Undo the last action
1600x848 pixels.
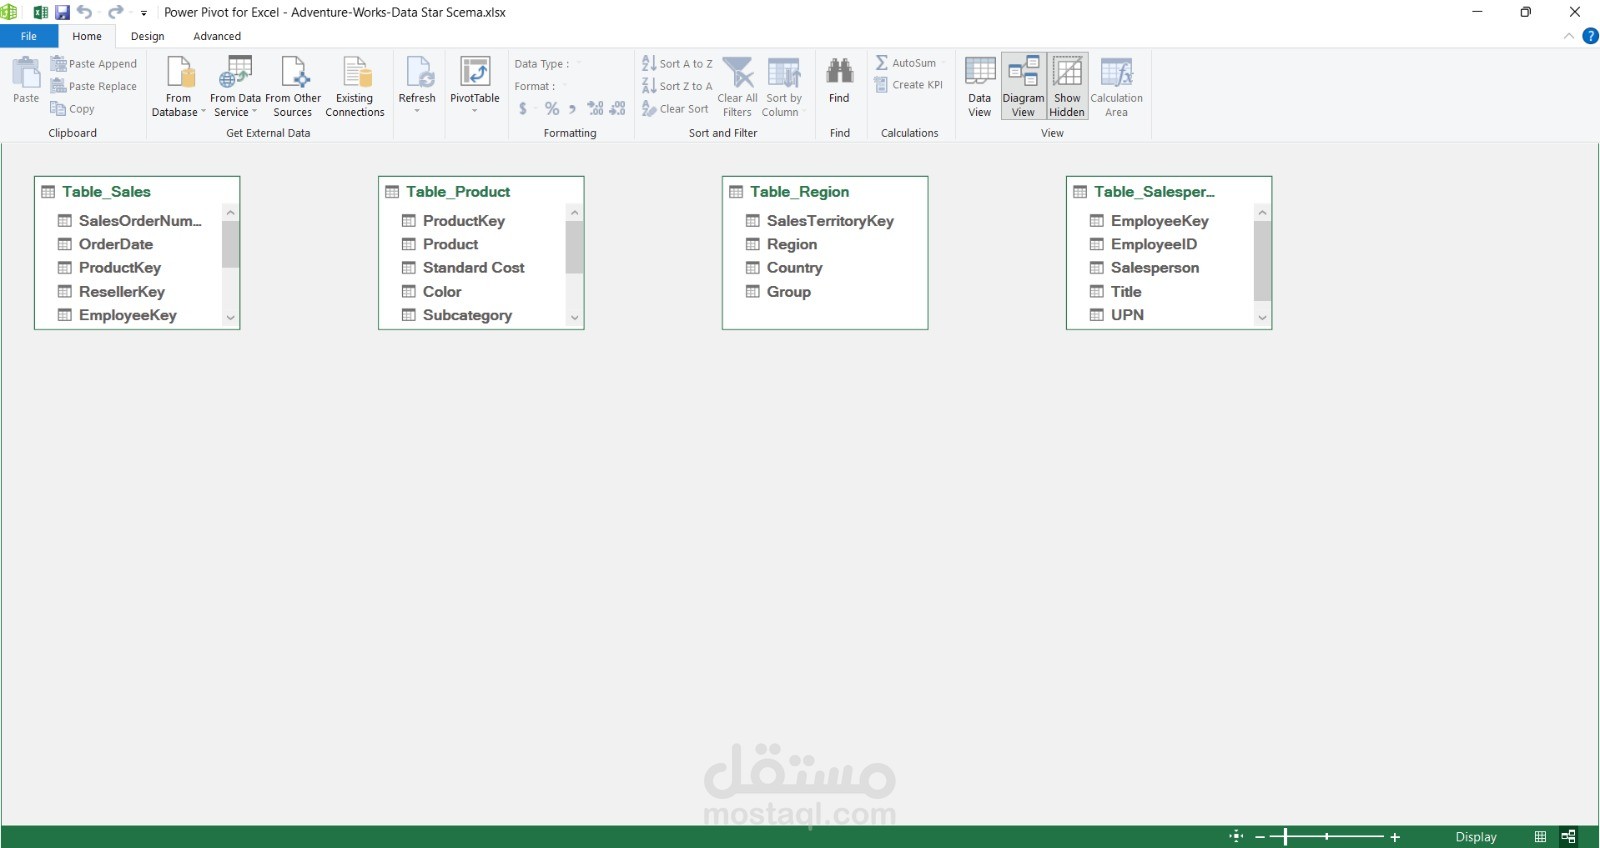[85, 12]
